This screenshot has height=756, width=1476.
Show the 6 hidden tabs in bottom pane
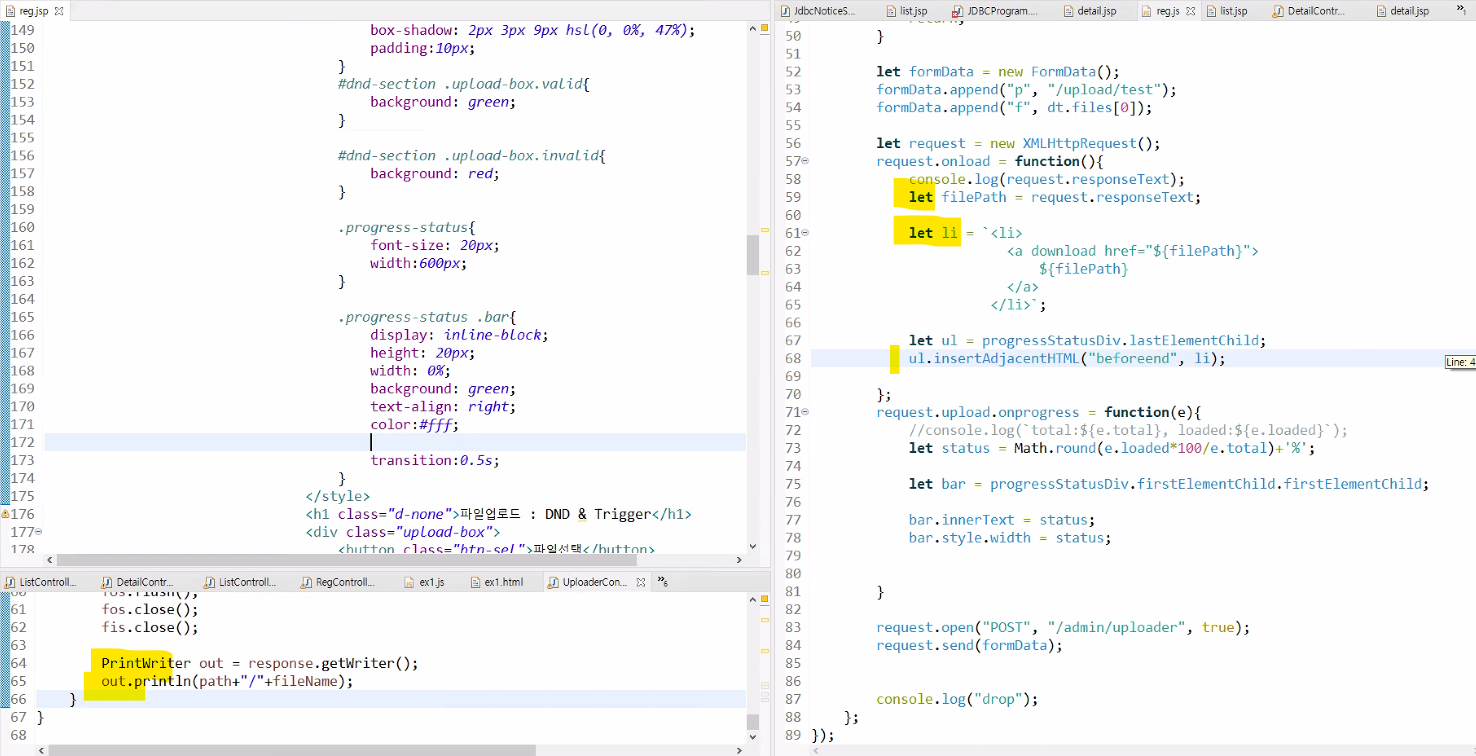[x=663, y=581]
